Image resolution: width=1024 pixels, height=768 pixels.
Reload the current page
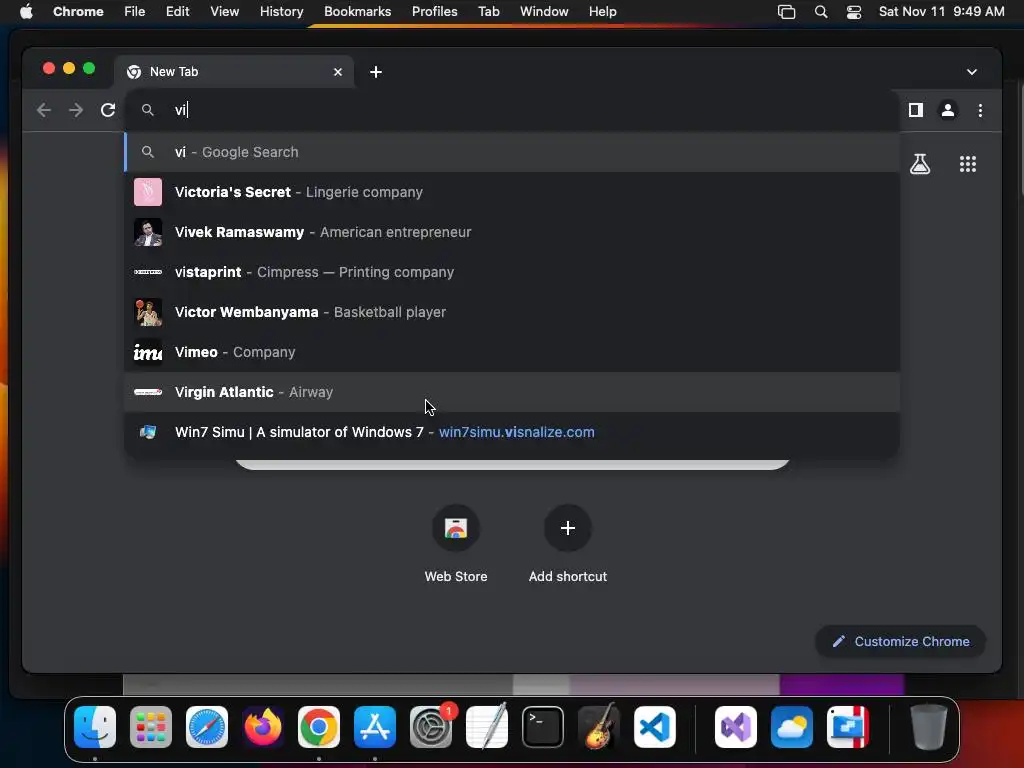108,110
